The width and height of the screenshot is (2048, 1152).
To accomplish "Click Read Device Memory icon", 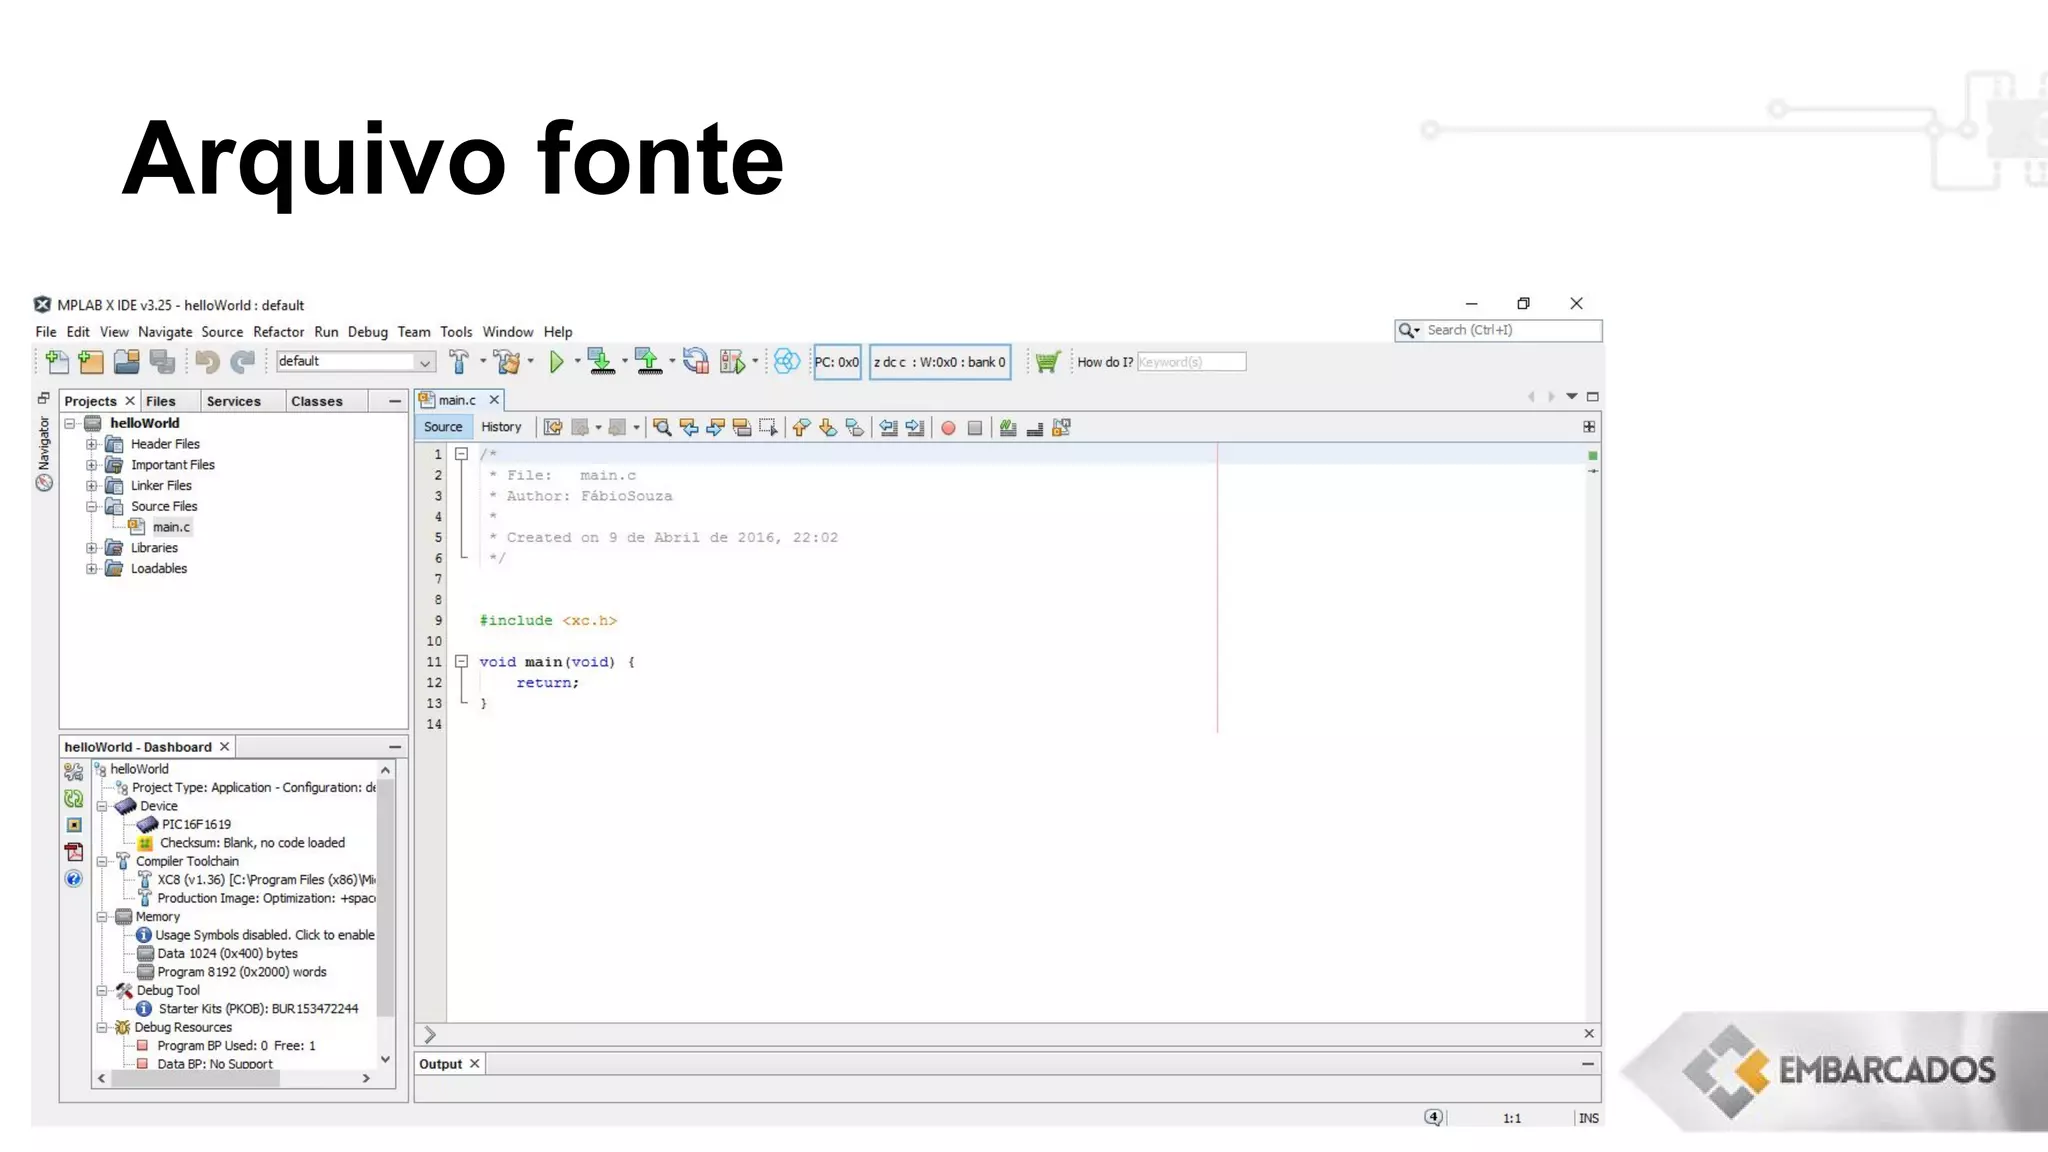I will (x=649, y=362).
